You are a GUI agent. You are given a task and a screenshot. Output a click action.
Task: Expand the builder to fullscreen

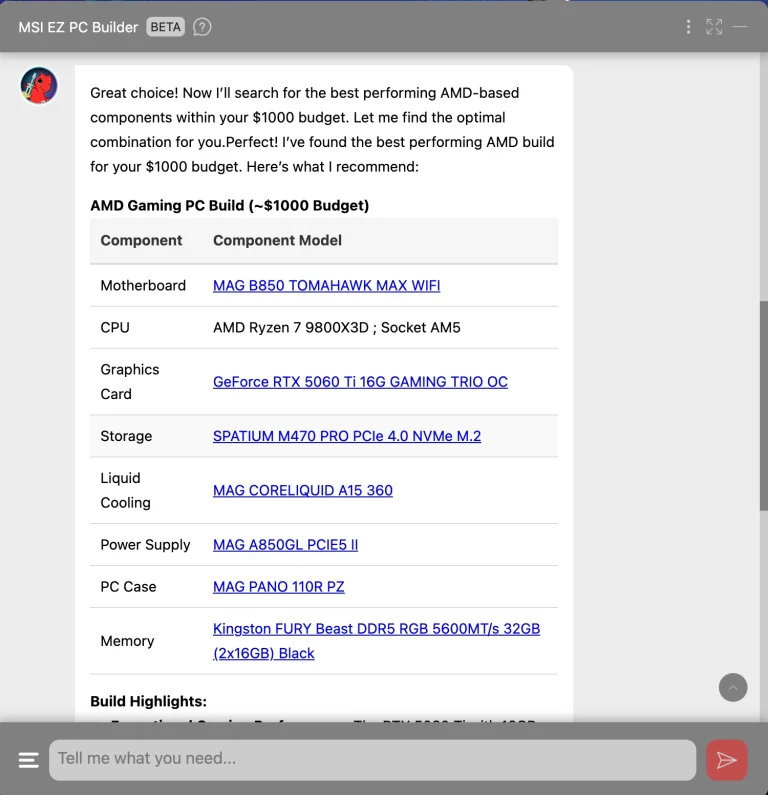point(714,27)
